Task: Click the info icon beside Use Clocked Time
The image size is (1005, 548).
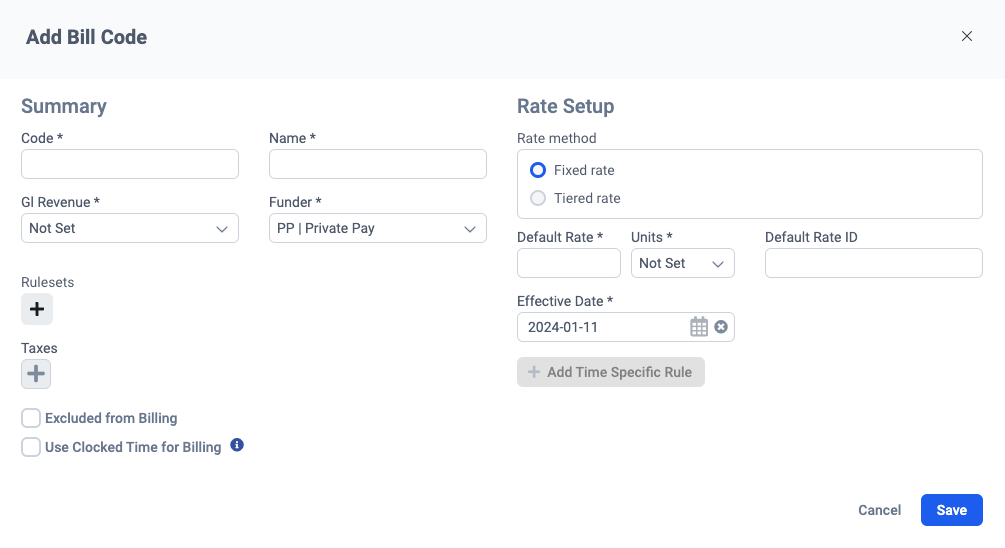Action: (x=237, y=445)
